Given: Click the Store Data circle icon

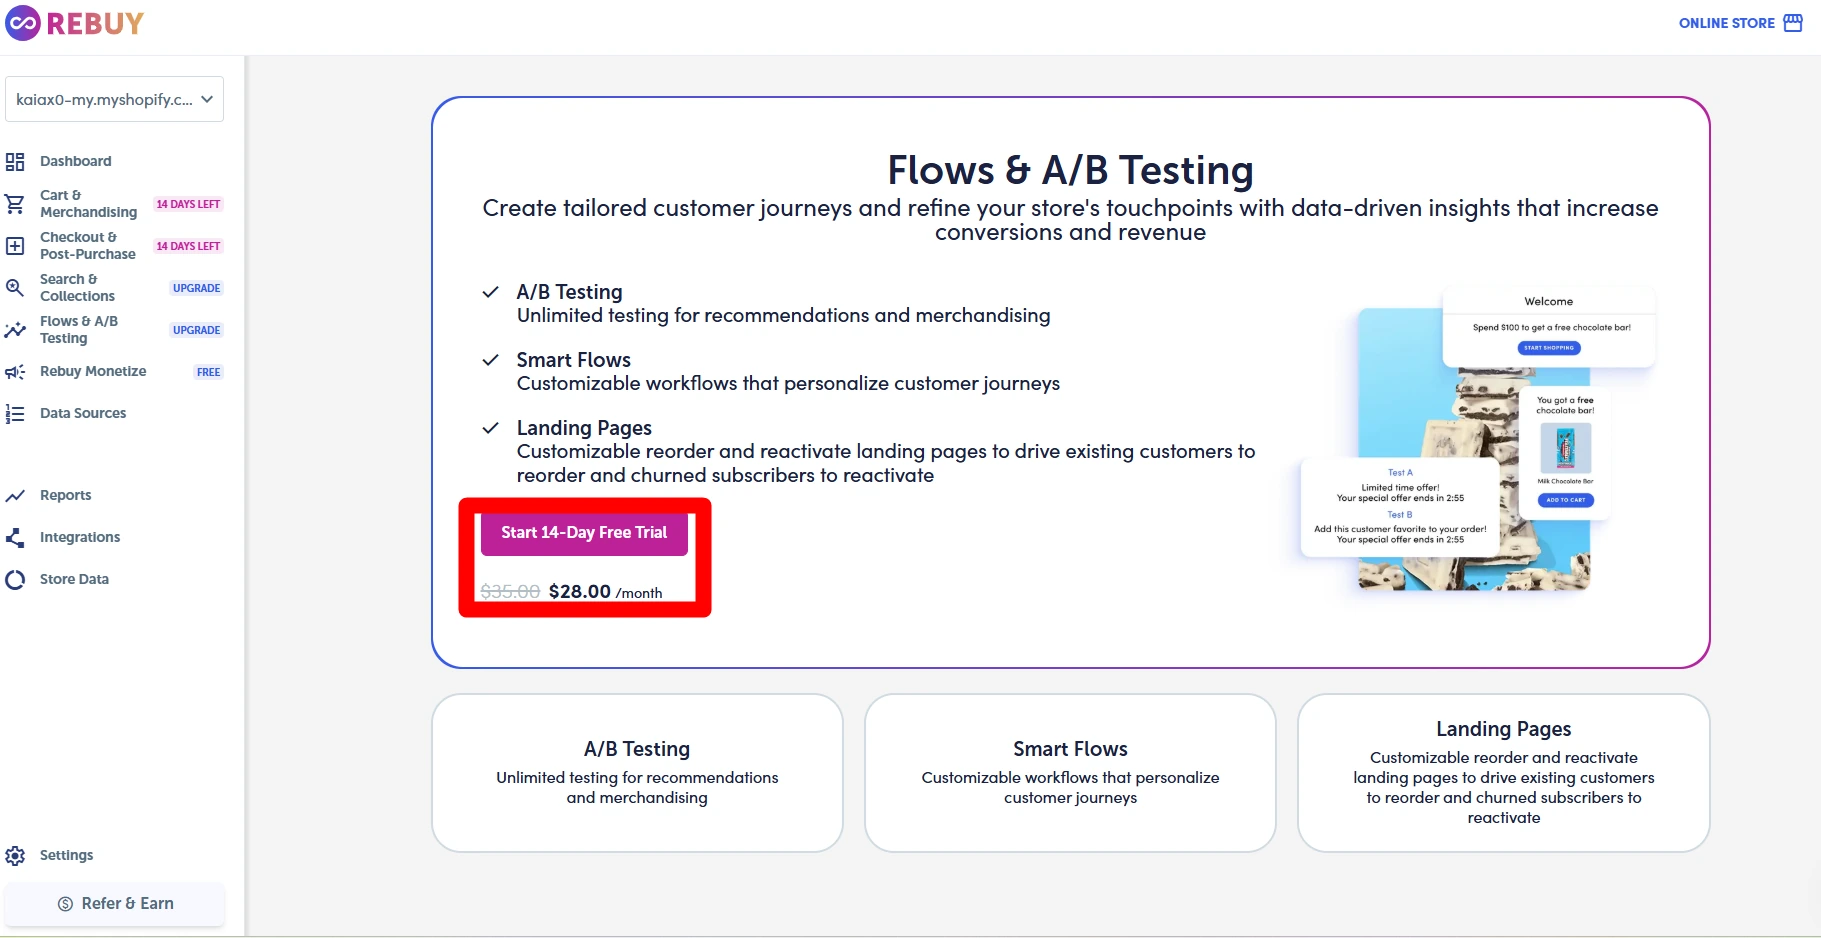Looking at the screenshot, I should tap(15, 579).
